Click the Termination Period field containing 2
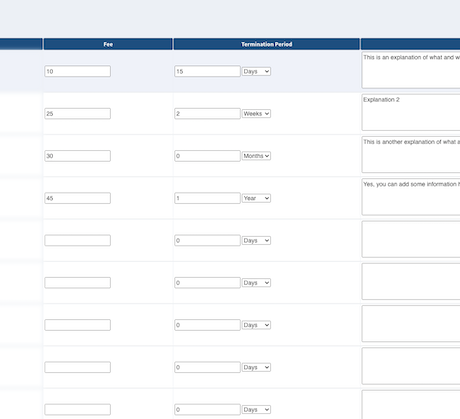The height and width of the screenshot is (419, 460). coord(207,114)
